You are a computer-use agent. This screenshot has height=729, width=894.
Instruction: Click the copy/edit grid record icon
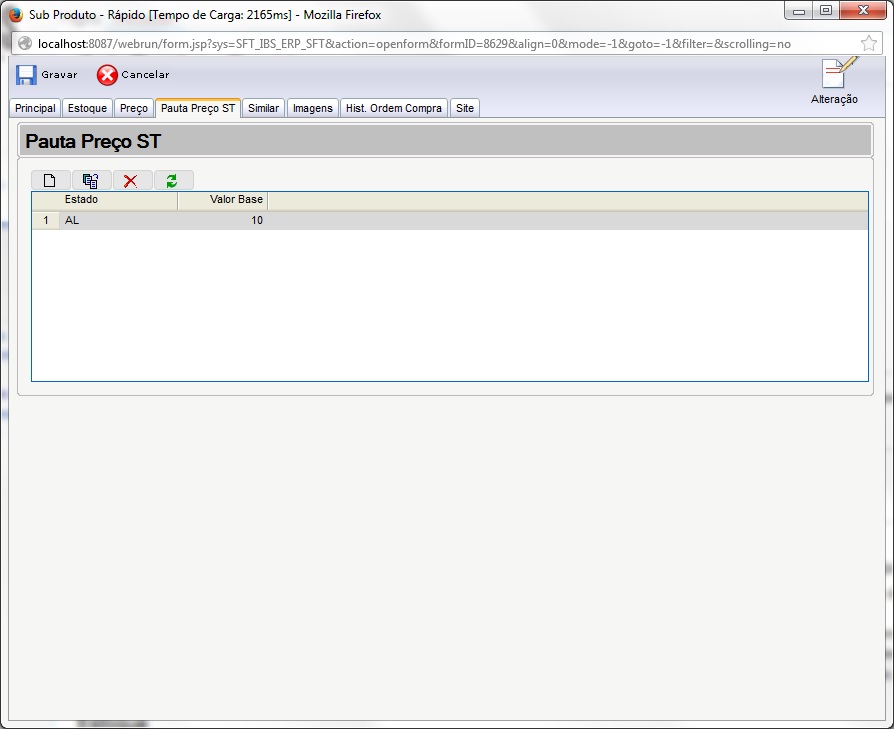91,181
